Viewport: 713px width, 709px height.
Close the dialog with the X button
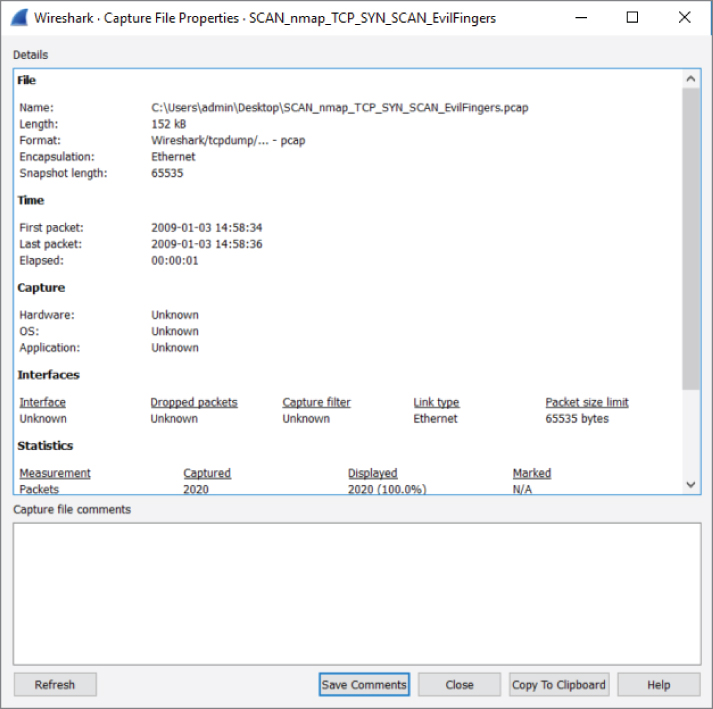click(684, 18)
